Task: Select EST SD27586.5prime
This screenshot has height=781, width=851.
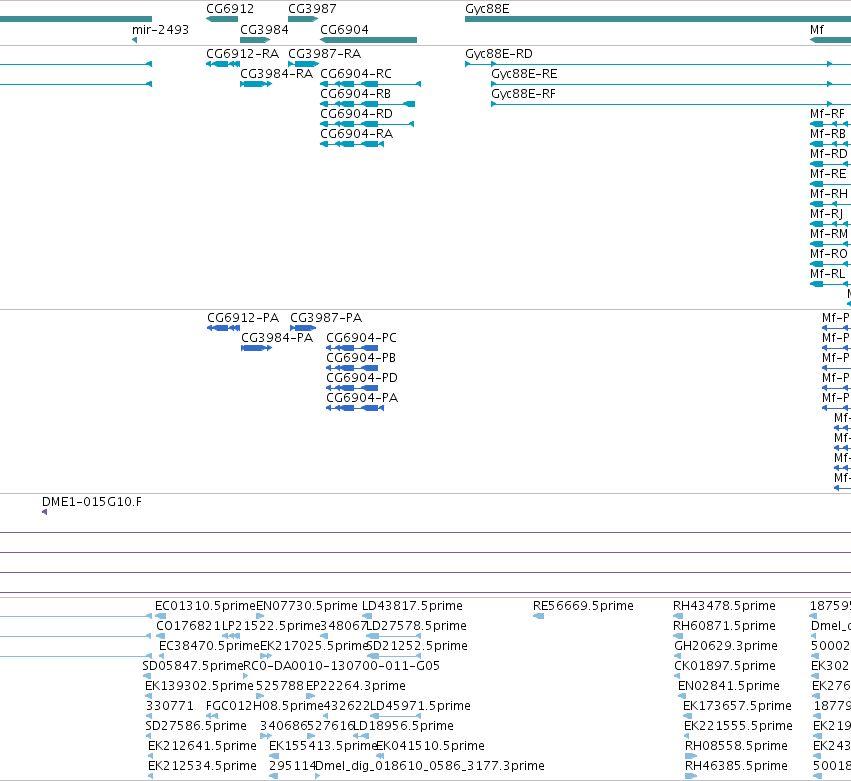Action: 196,727
